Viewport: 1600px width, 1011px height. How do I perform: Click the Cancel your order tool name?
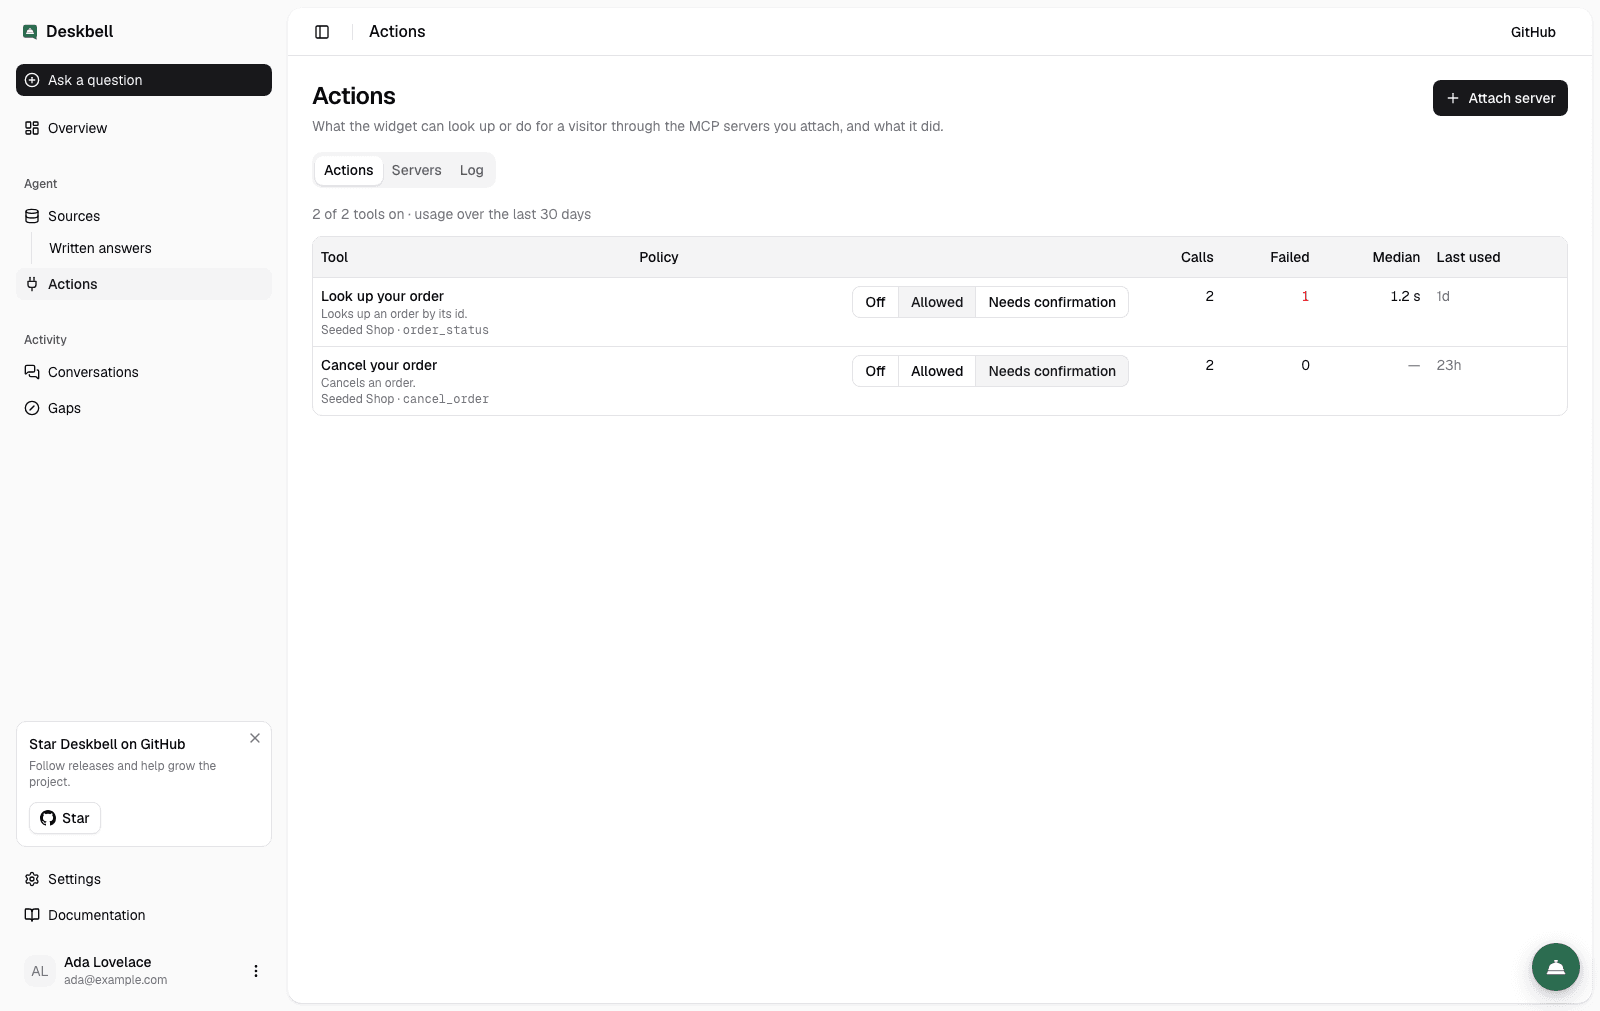pyautogui.click(x=379, y=365)
